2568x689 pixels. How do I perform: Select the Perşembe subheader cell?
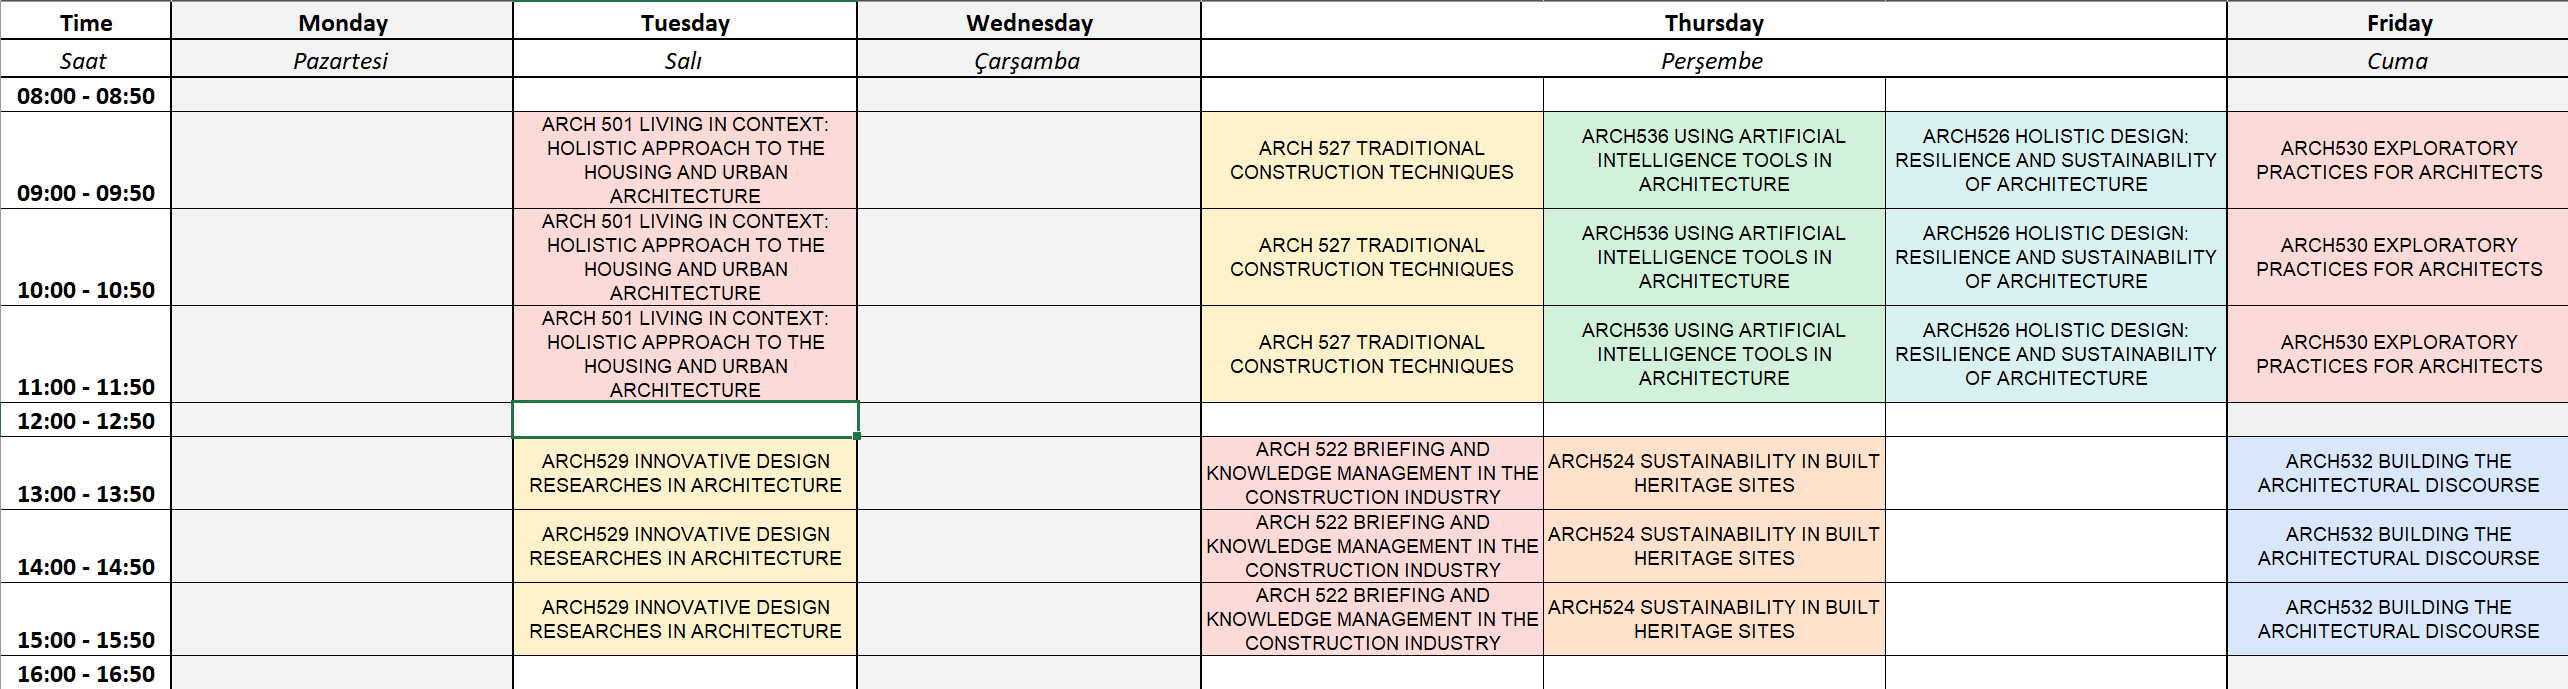click(x=1713, y=60)
